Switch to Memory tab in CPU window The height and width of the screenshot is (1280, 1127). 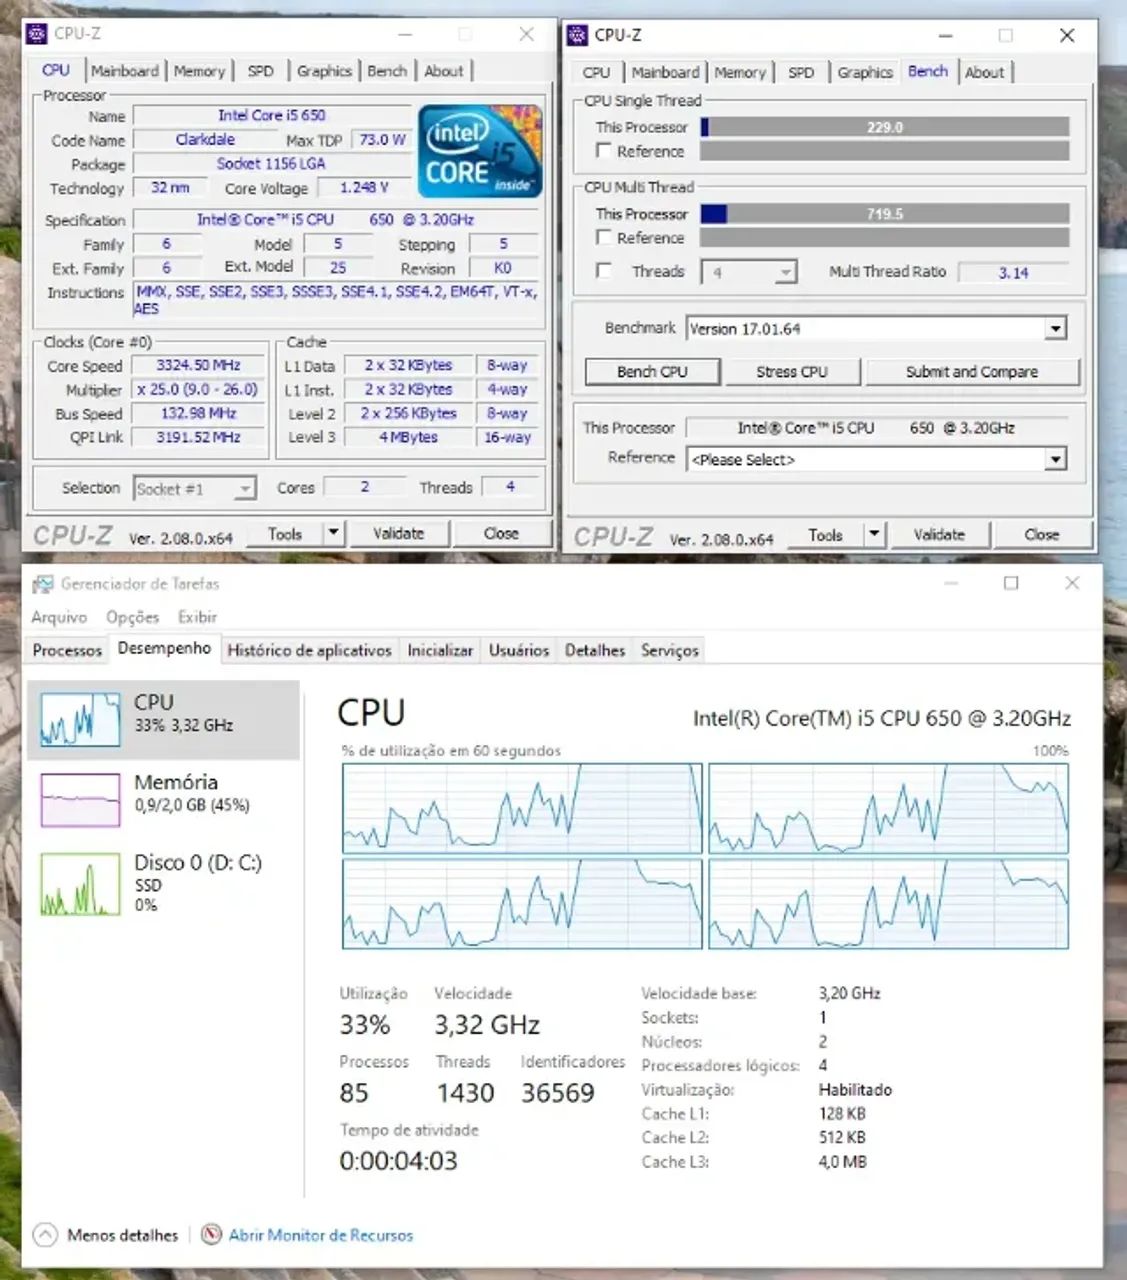[x=199, y=71]
